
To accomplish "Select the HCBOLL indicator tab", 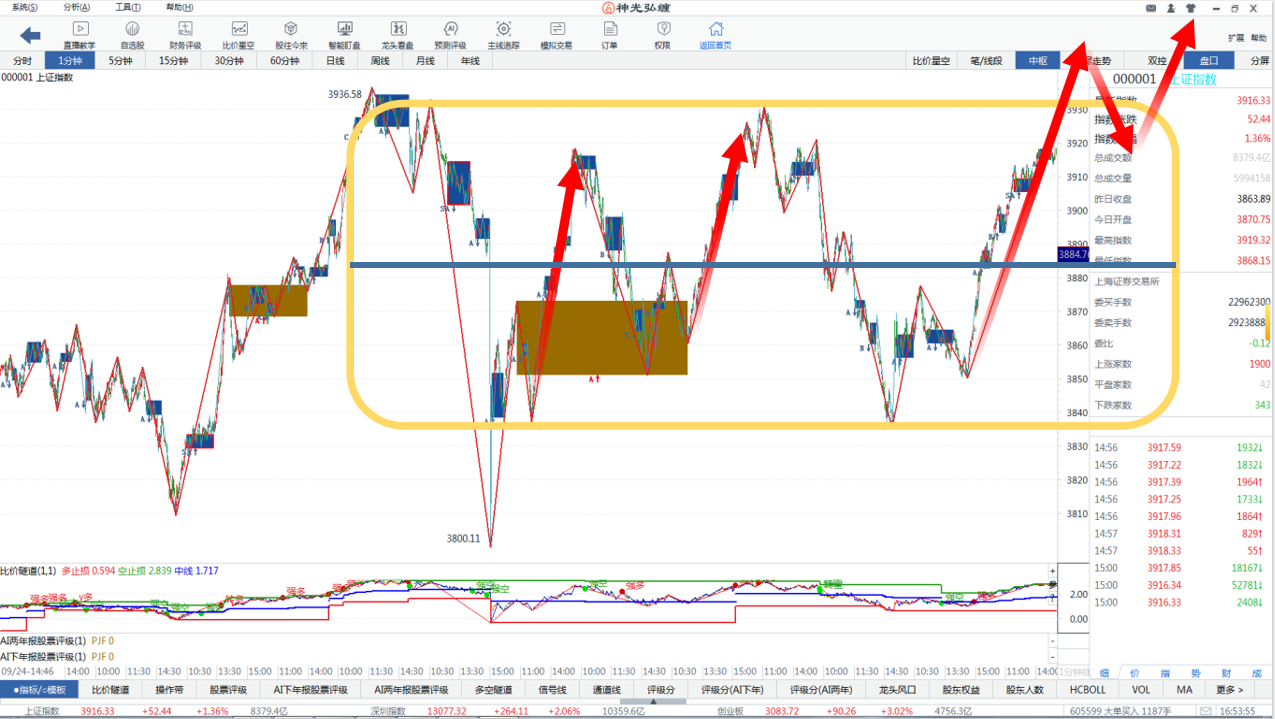I will (x=1088, y=689).
